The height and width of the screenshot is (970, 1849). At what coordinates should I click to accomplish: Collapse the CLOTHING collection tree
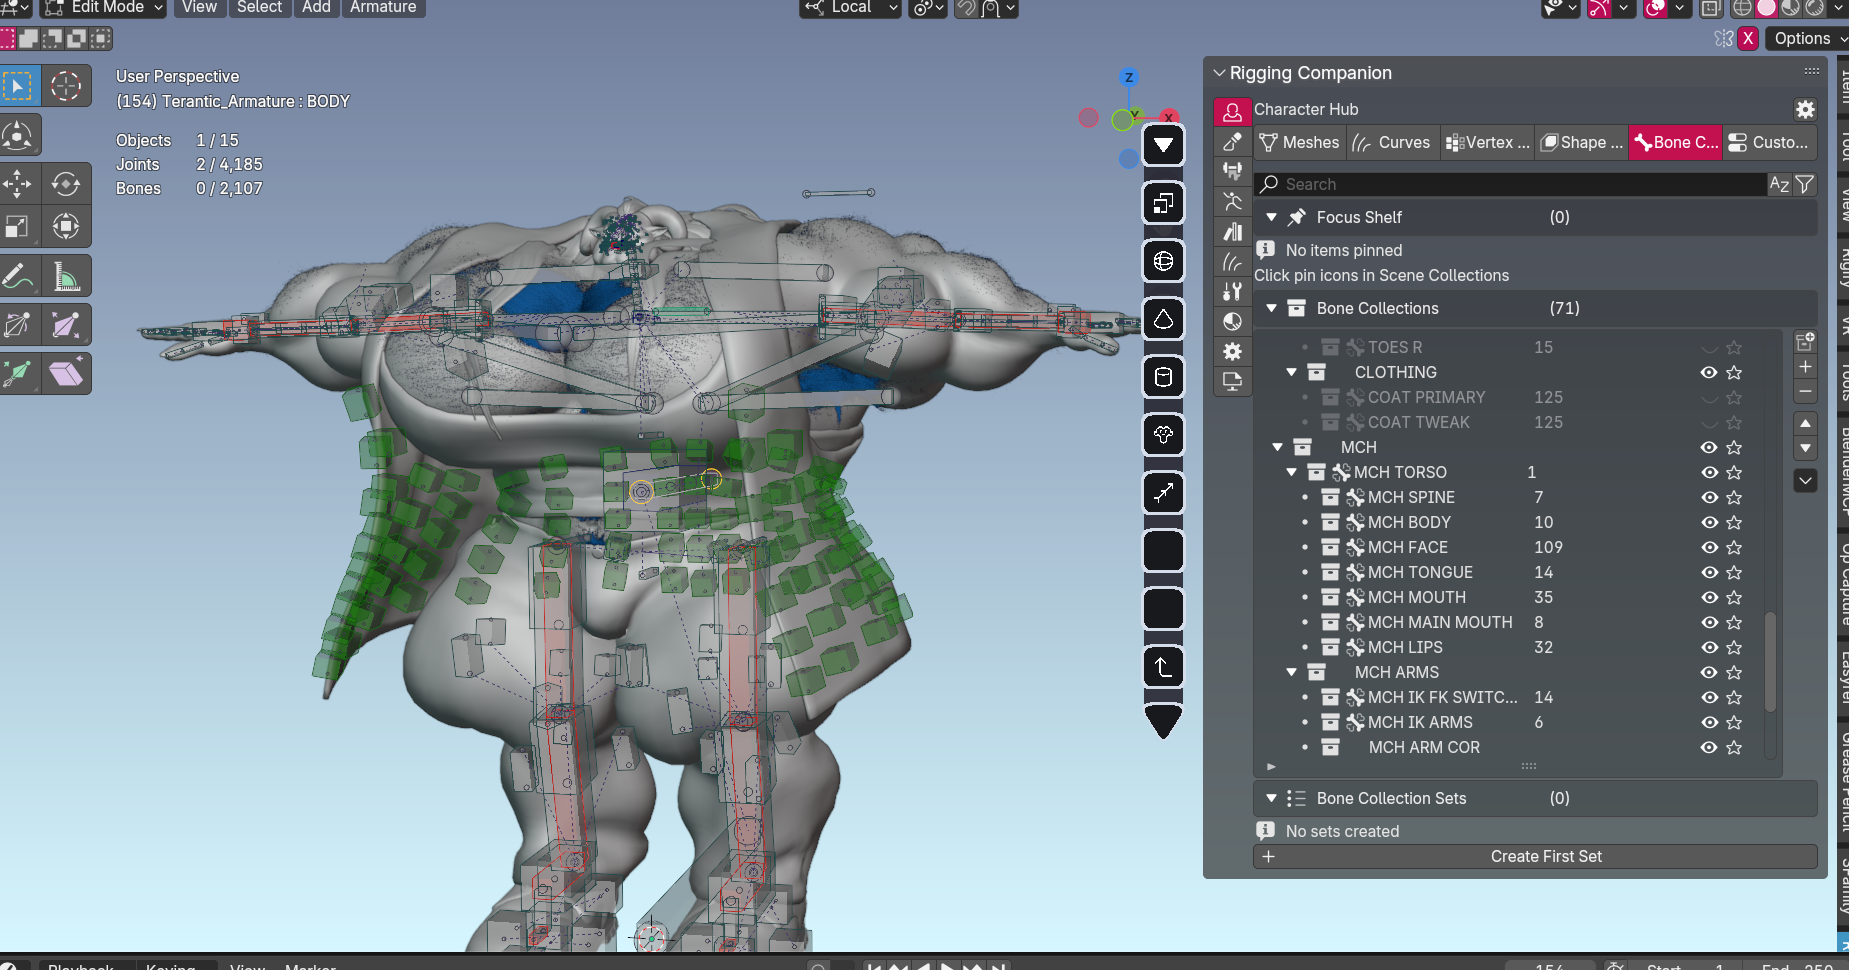[x=1291, y=372]
